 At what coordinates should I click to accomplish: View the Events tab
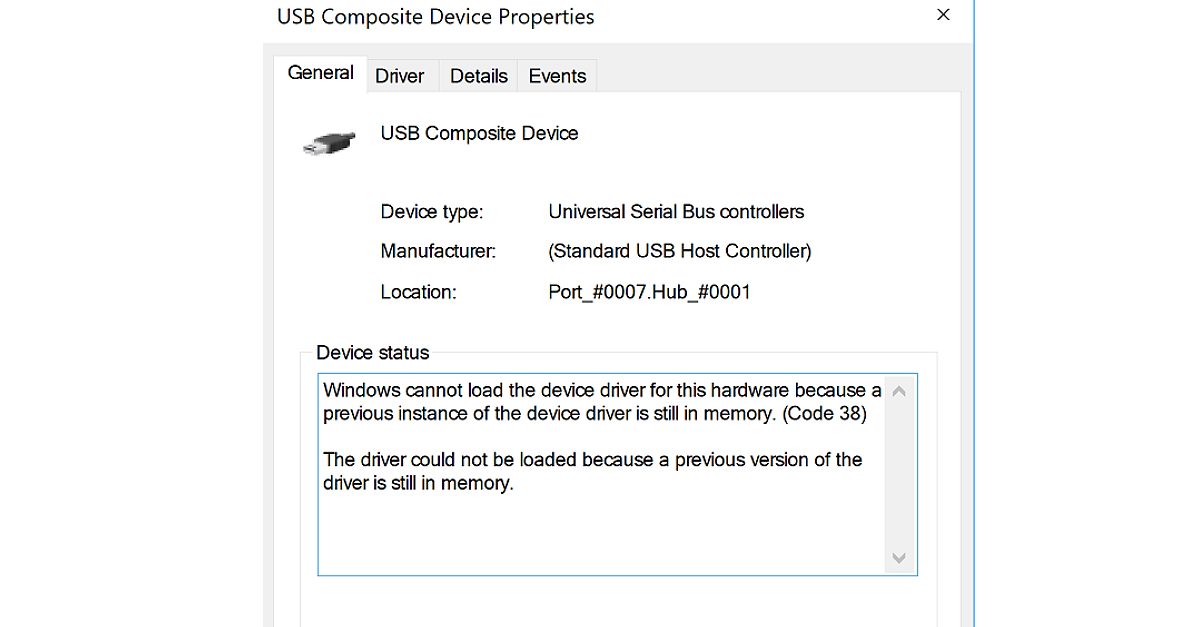point(556,75)
